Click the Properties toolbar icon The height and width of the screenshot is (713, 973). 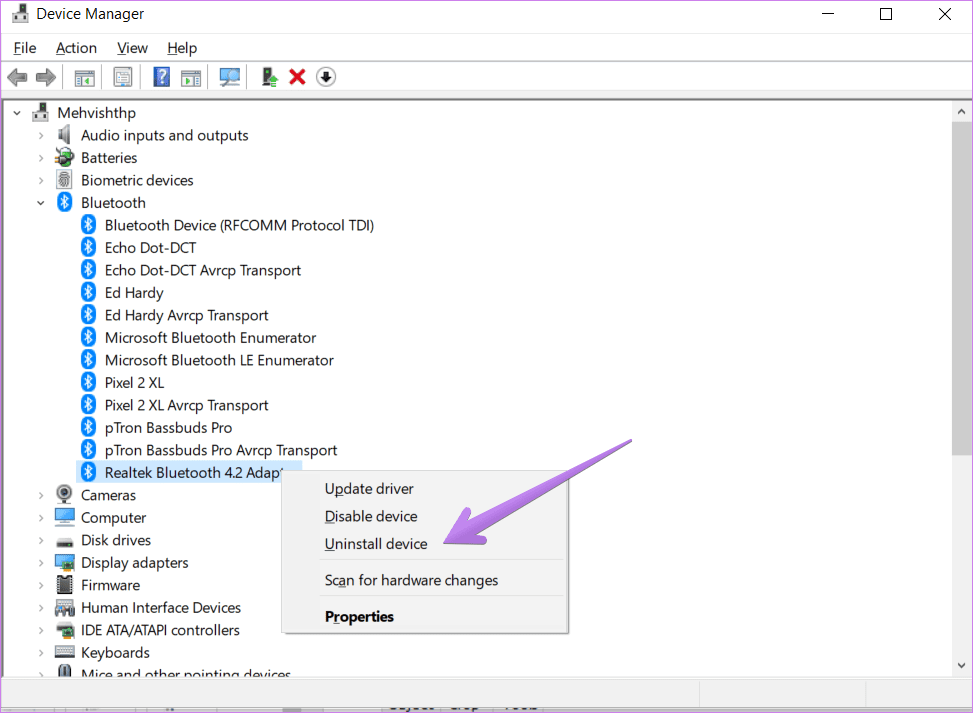pos(123,77)
